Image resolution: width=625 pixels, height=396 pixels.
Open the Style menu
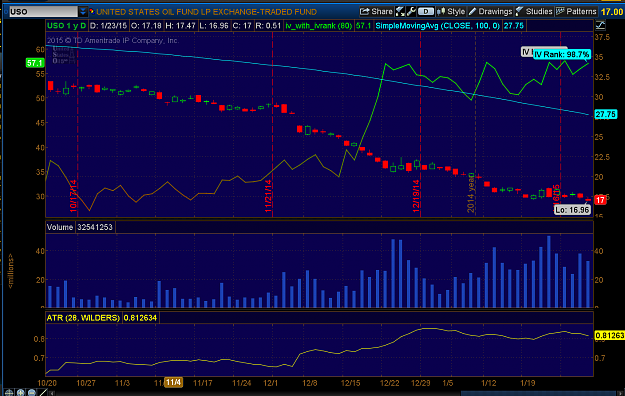point(451,12)
